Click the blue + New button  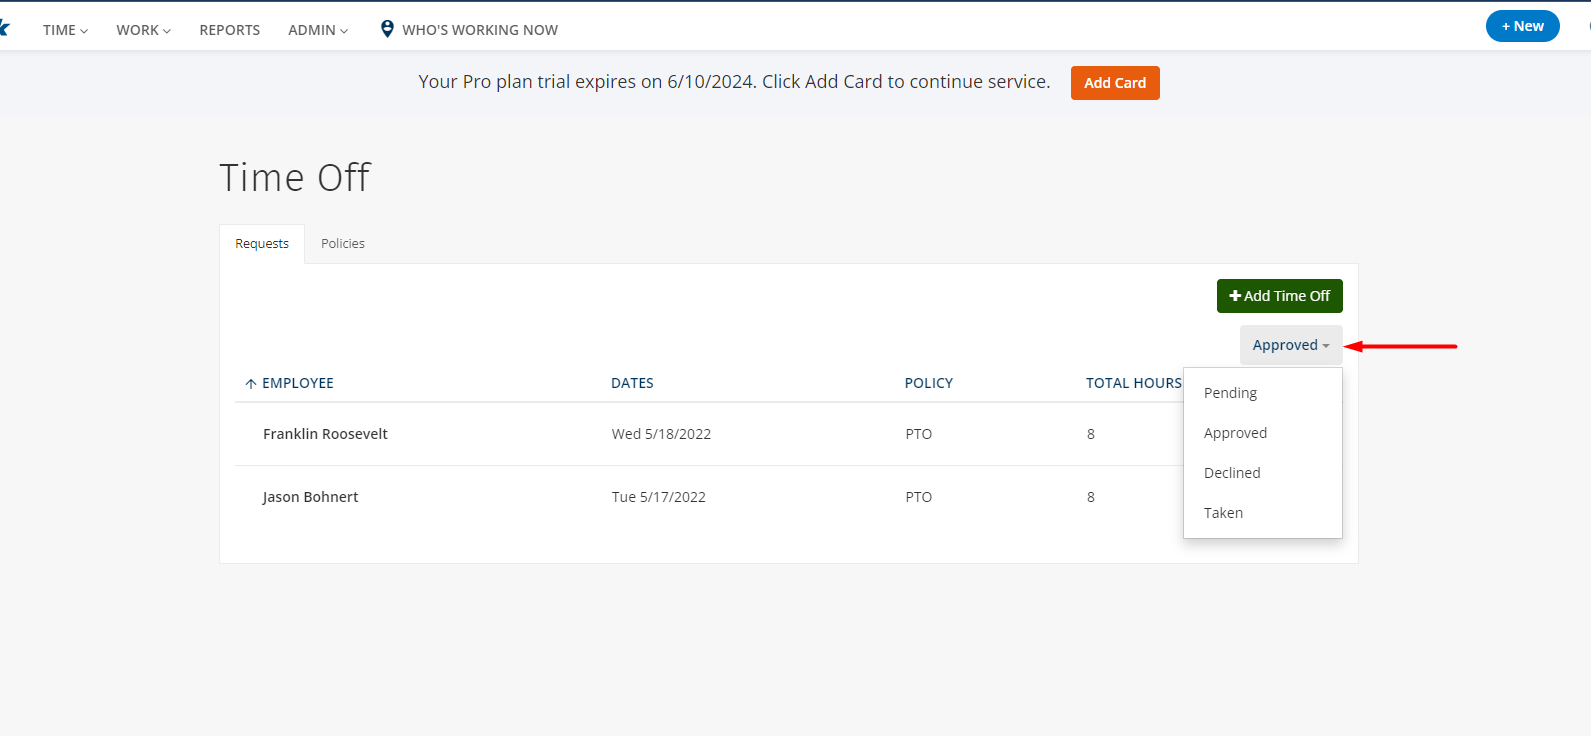coord(1522,26)
